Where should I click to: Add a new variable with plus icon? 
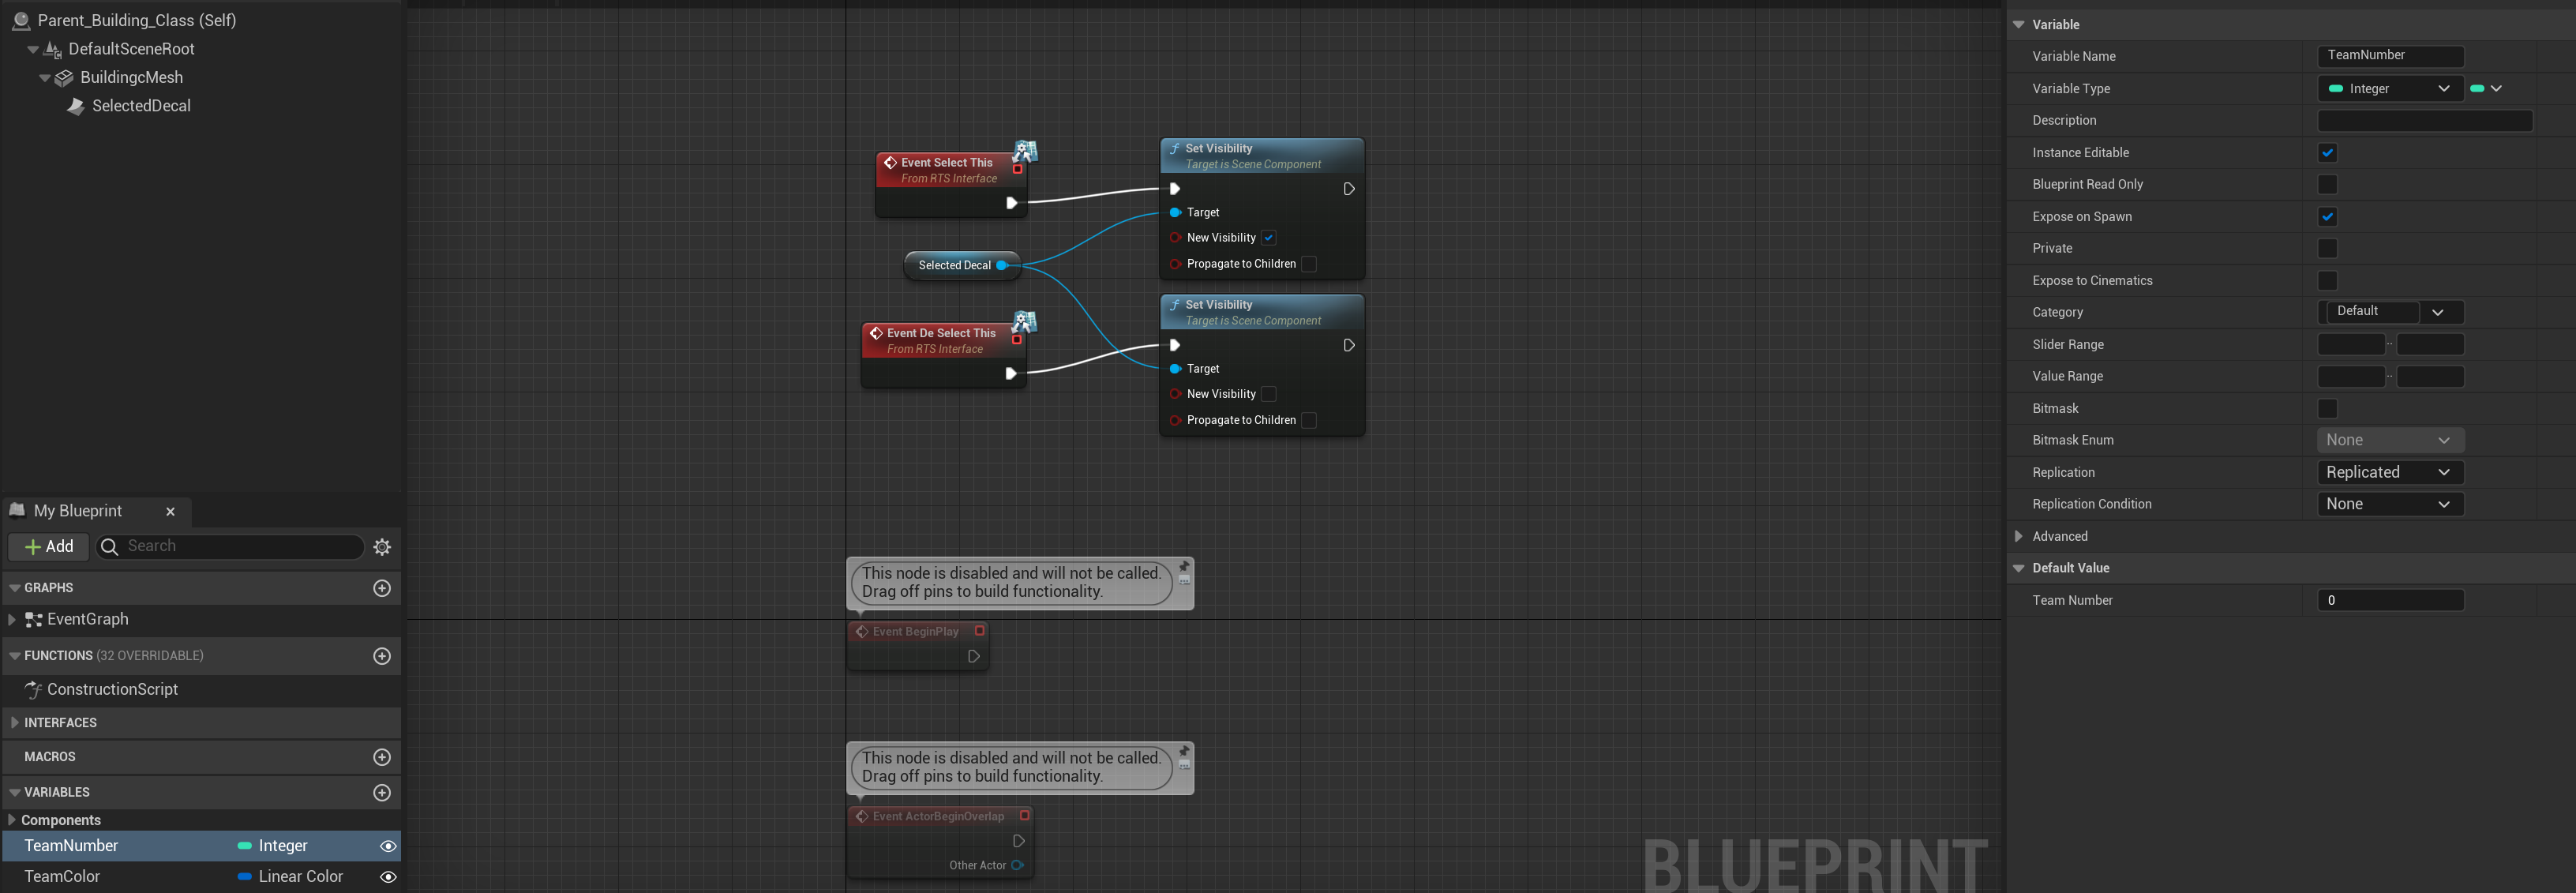pos(382,792)
